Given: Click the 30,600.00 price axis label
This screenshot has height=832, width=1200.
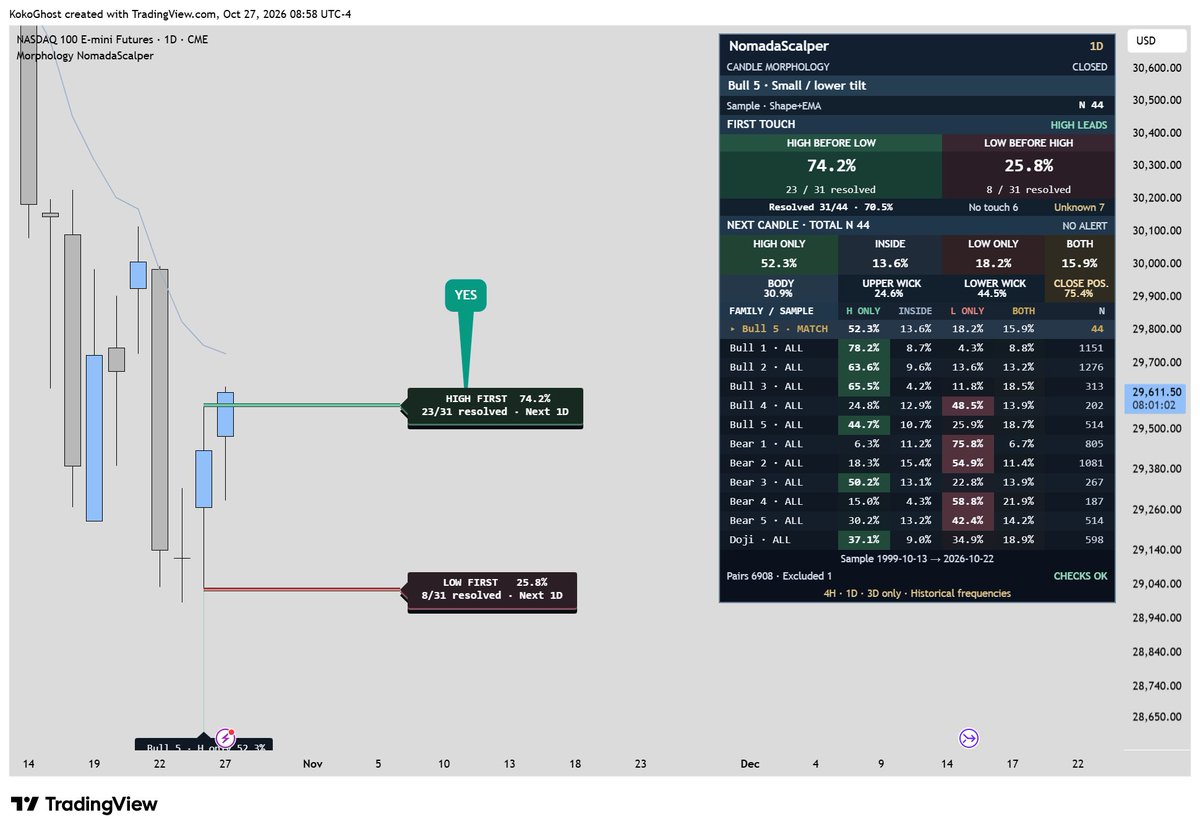Looking at the screenshot, I should tap(1156, 68).
